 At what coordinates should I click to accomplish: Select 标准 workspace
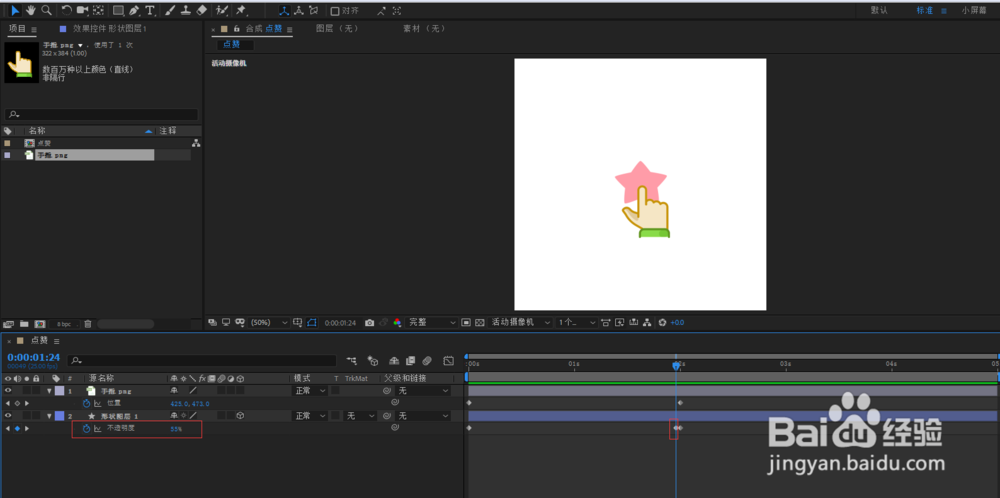tap(925, 10)
